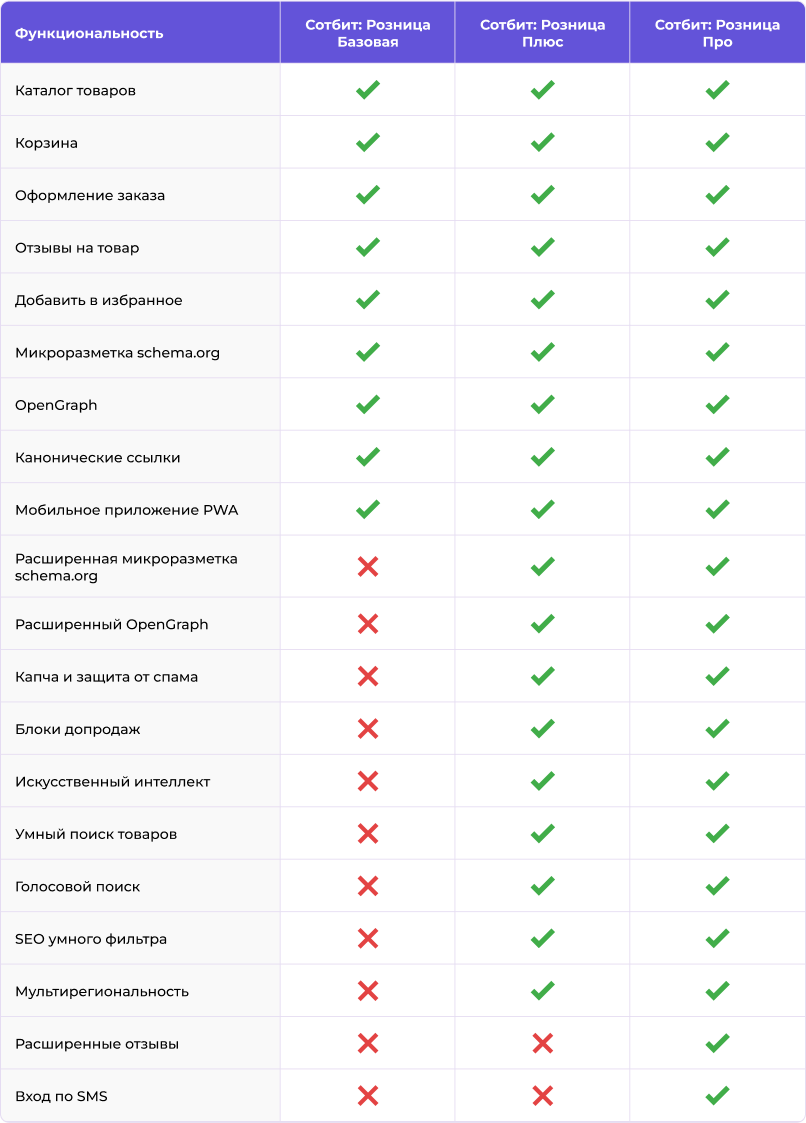The image size is (806, 1123).
Task: Select the Сотбит: Розница Плюс column header
Action: (x=542, y=33)
